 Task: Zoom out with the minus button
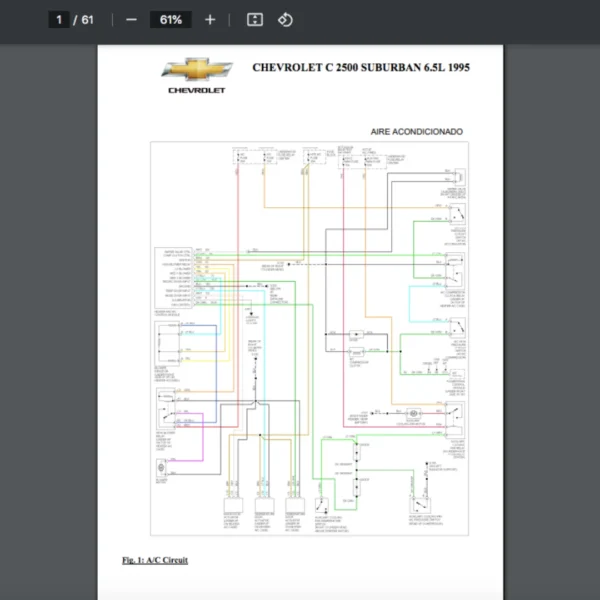pos(131,20)
